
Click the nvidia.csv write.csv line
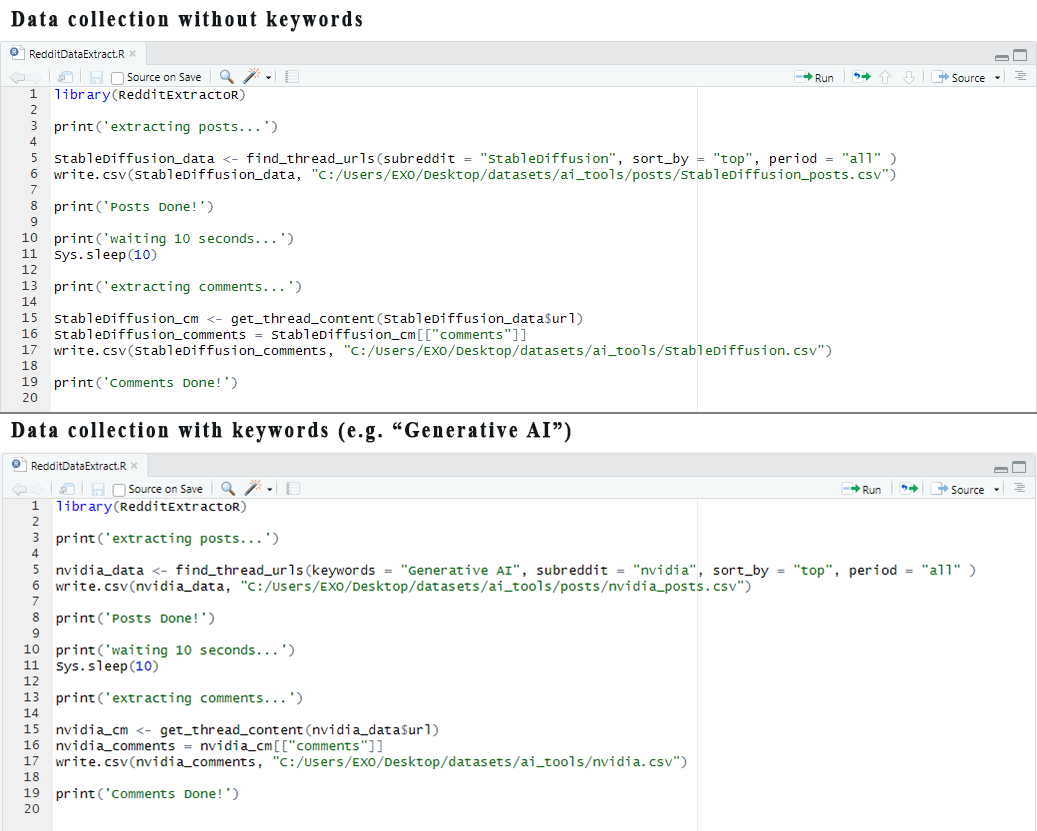tap(371, 762)
